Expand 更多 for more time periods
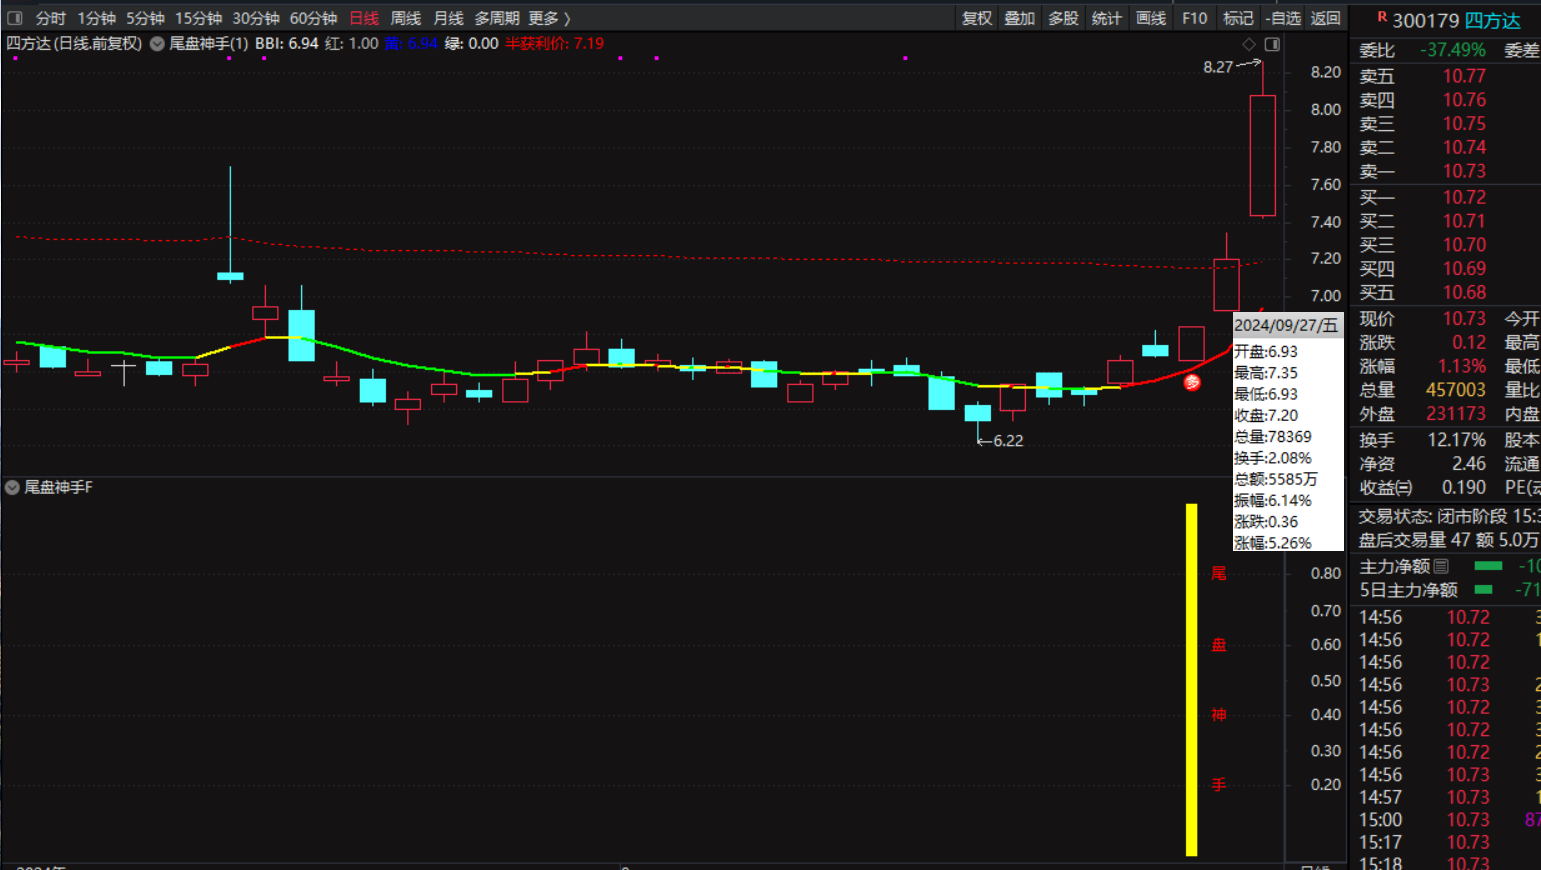 click(548, 18)
